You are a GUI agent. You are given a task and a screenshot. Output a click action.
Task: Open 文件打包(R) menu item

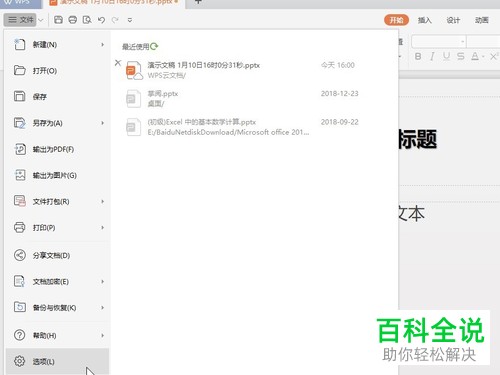point(58,201)
